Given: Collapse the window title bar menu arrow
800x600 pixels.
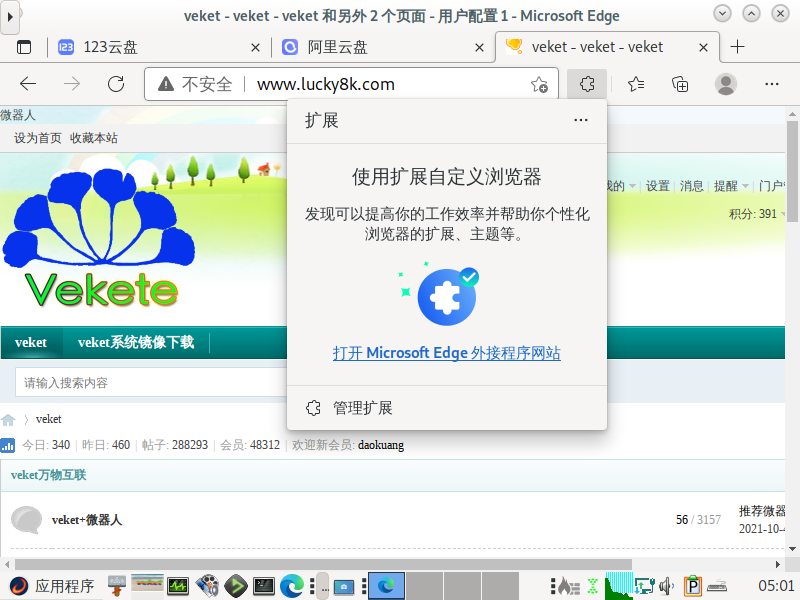Looking at the screenshot, I should 10,17.
